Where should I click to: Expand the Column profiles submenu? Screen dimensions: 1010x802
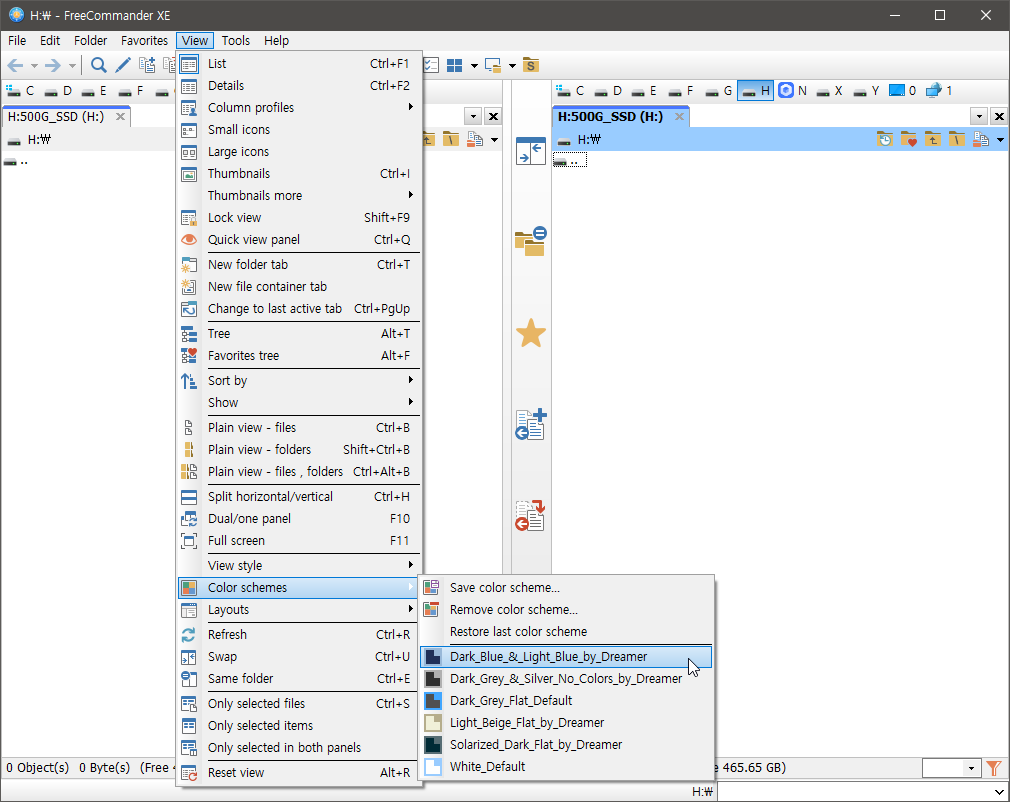[300, 108]
